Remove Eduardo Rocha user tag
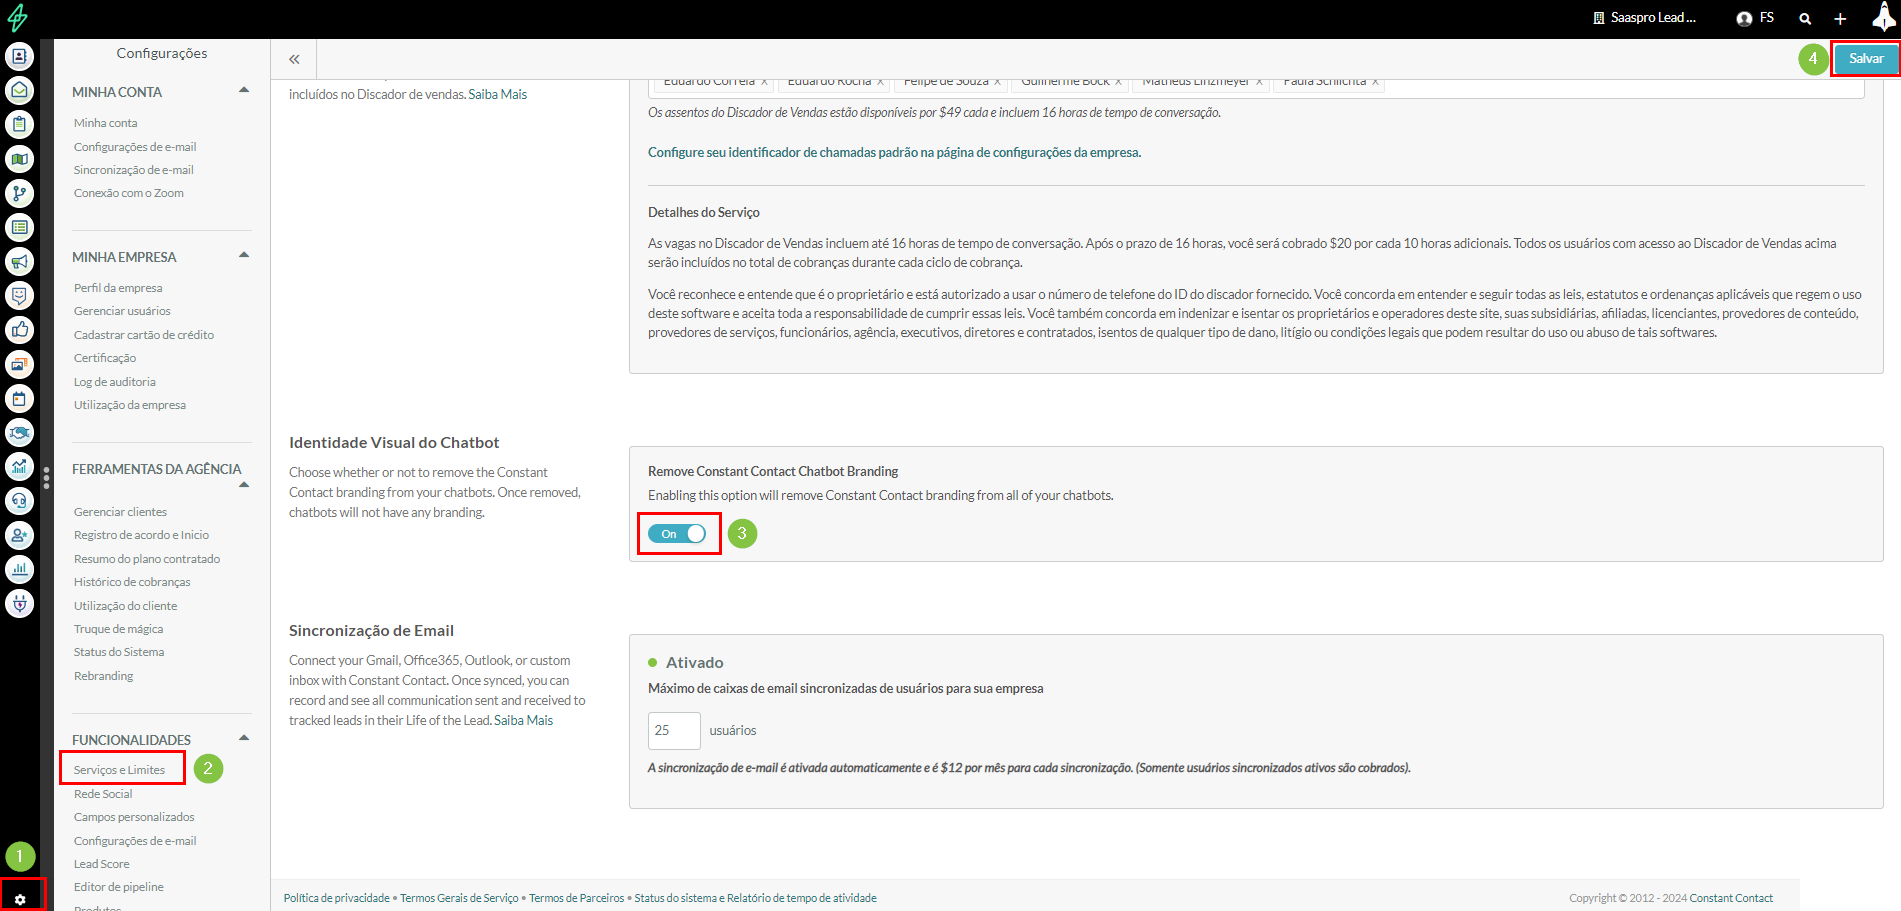The image size is (1901, 911). (x=880, y=82)
